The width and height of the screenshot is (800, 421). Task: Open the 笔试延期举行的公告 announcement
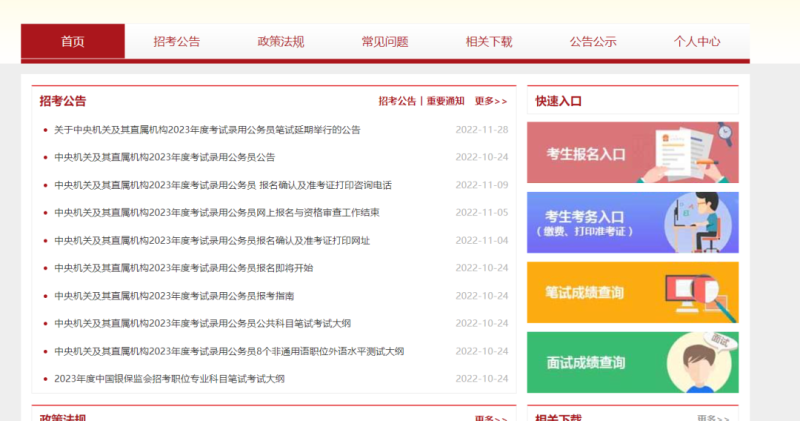point(207,130)
